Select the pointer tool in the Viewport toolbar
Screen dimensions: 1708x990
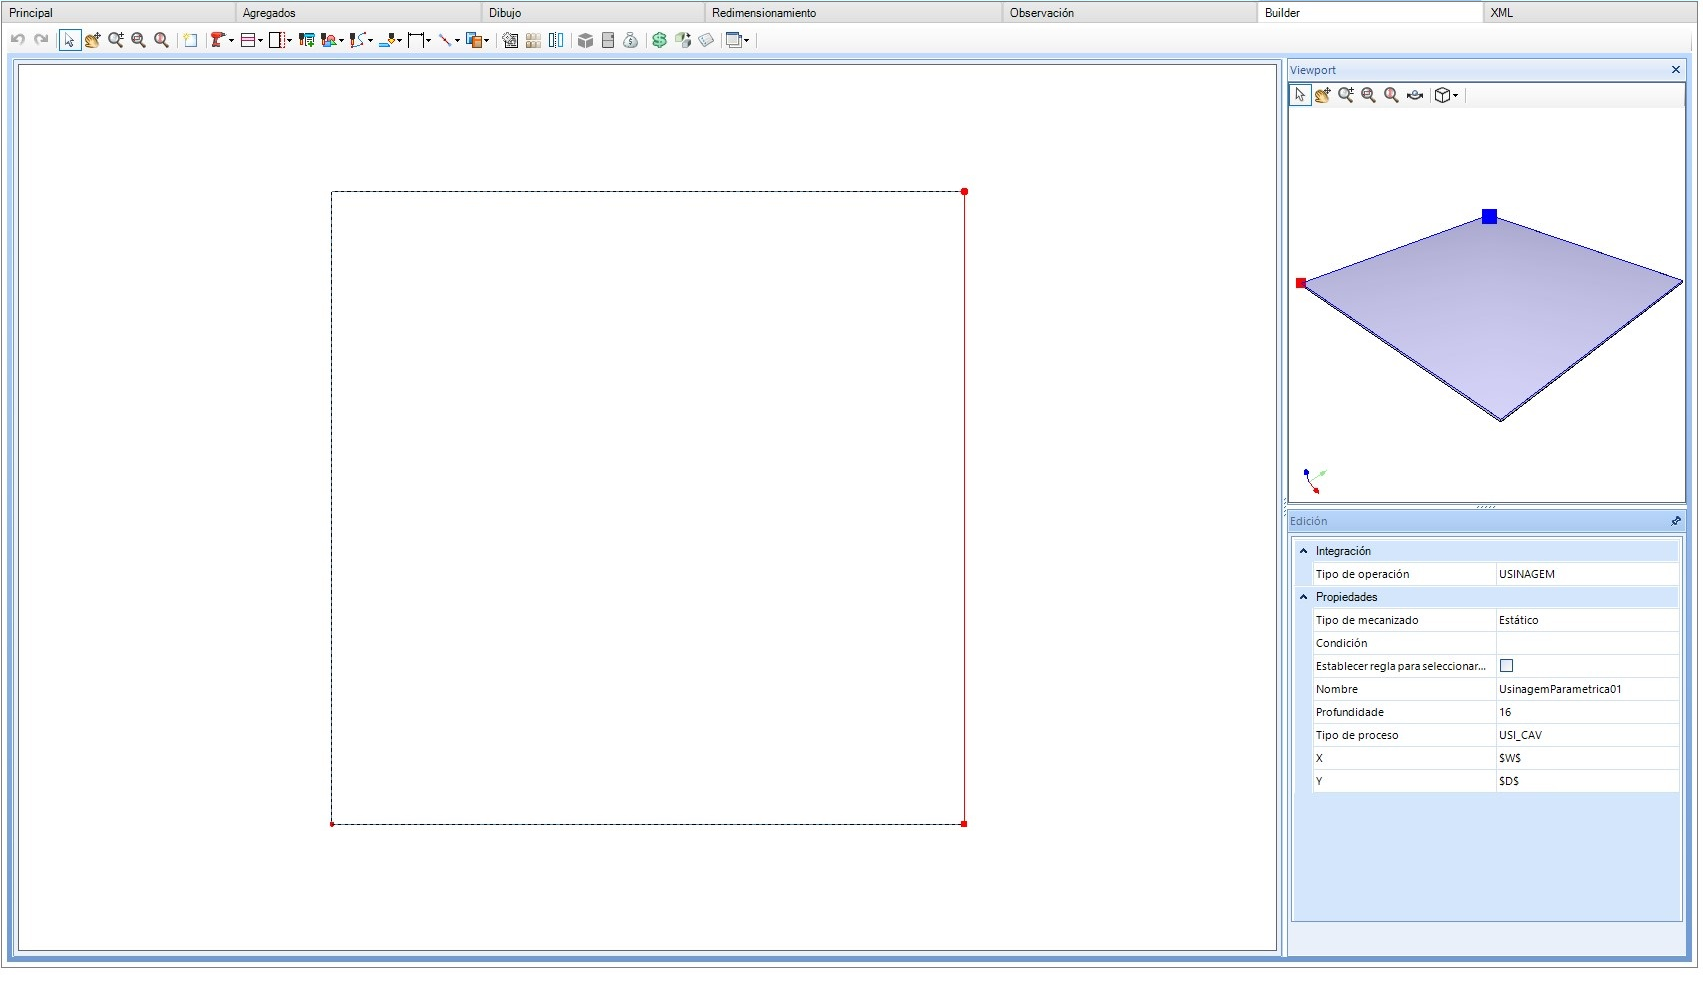tap(1300, 95)
